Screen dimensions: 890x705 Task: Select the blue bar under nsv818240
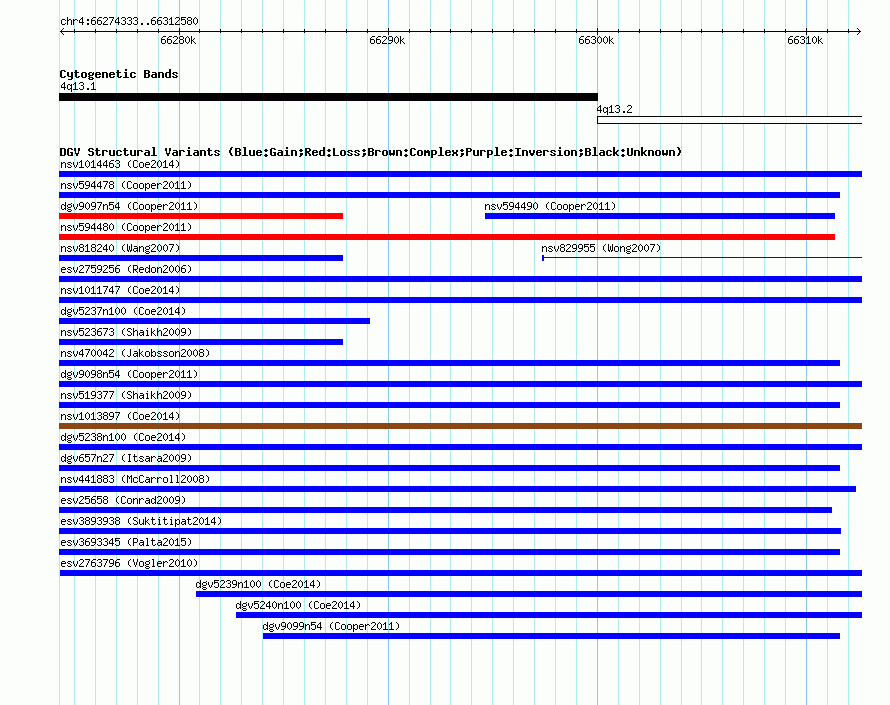click(201, 258)
